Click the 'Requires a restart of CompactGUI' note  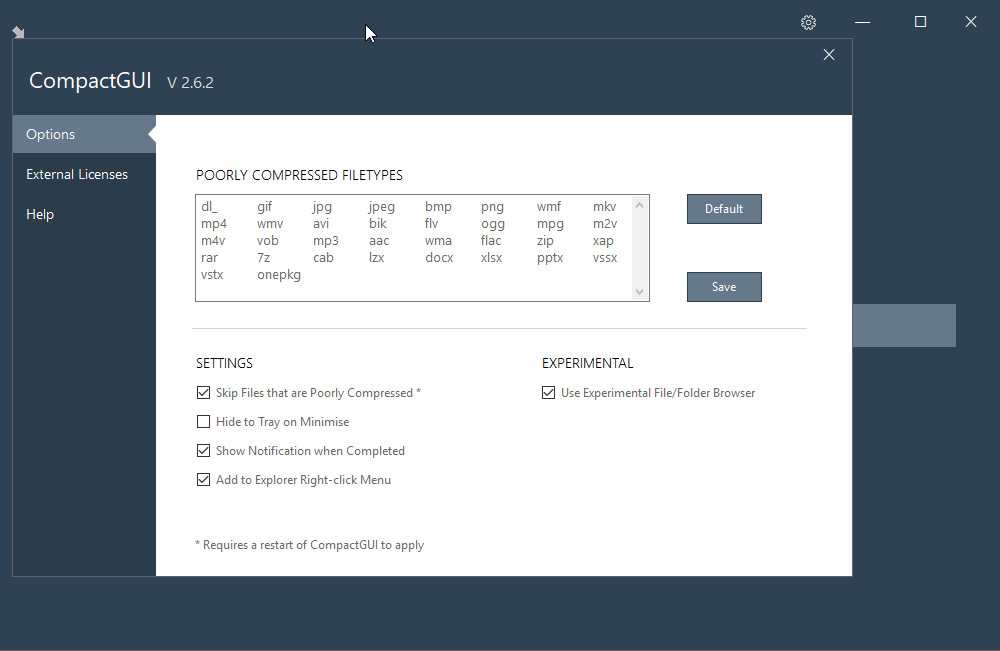pyautogui.click(x=309, y=545)
